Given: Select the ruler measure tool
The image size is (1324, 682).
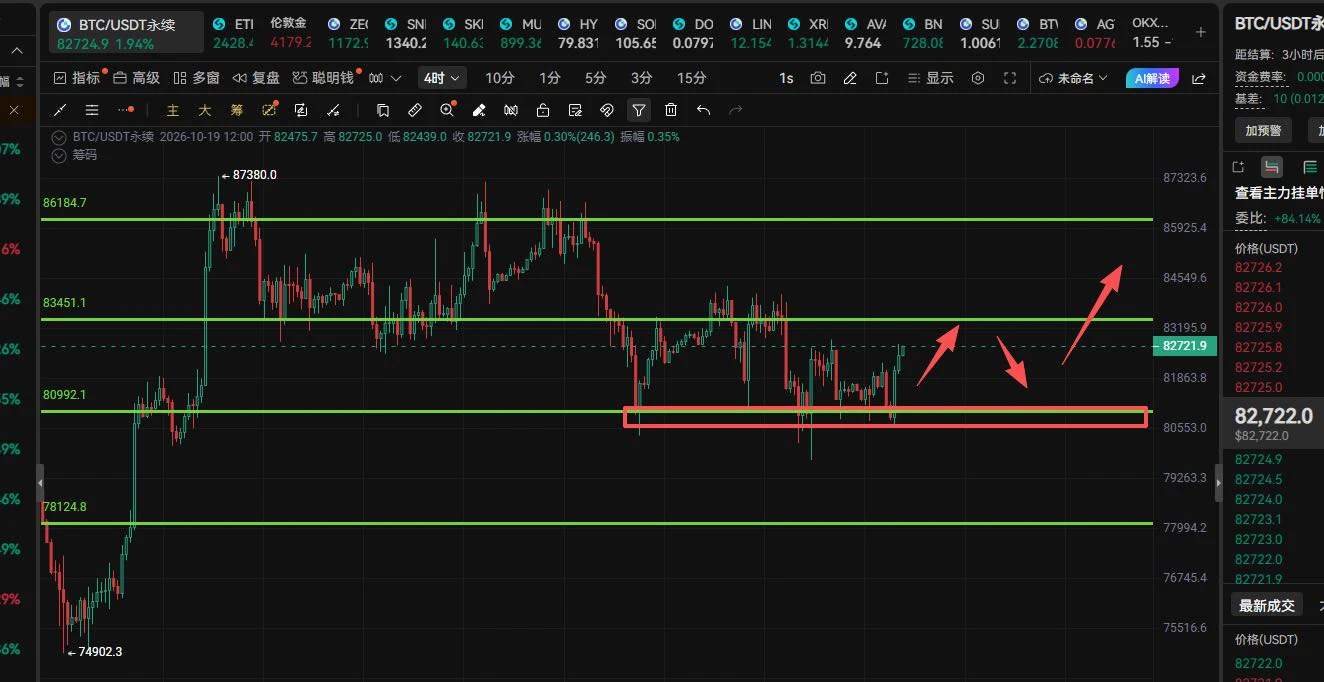Looking at the screenshot, I should [x=415, y=110].
